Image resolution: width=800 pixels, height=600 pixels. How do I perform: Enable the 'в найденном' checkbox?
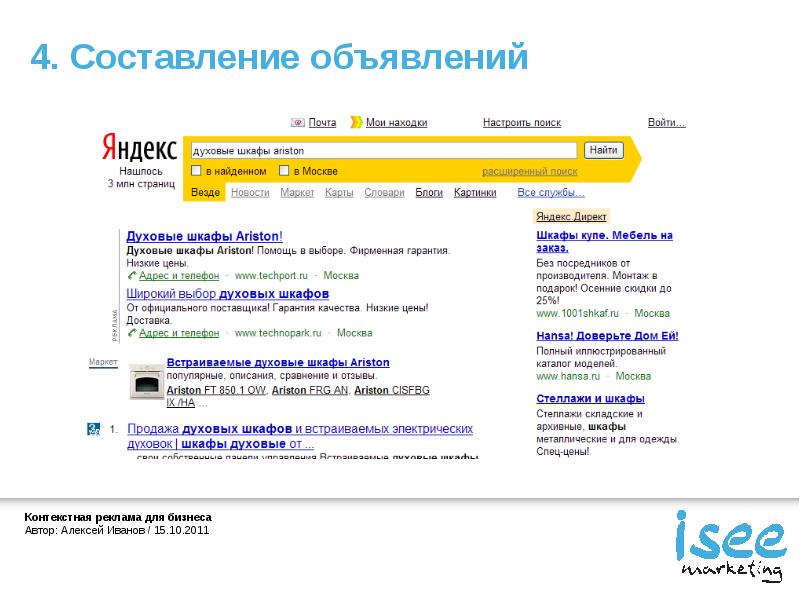[197, 171]
